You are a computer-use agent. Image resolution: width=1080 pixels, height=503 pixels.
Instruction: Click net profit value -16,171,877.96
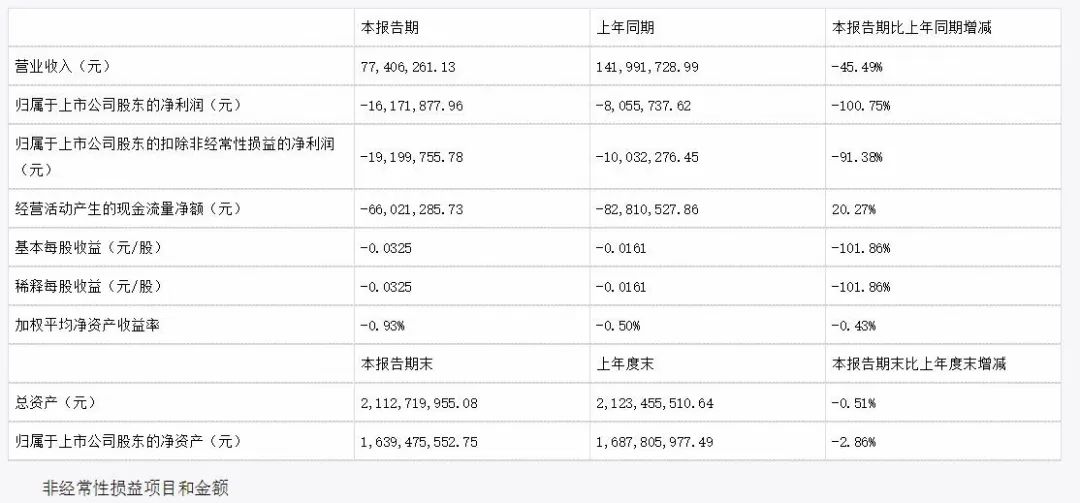(x=411, y=106)
